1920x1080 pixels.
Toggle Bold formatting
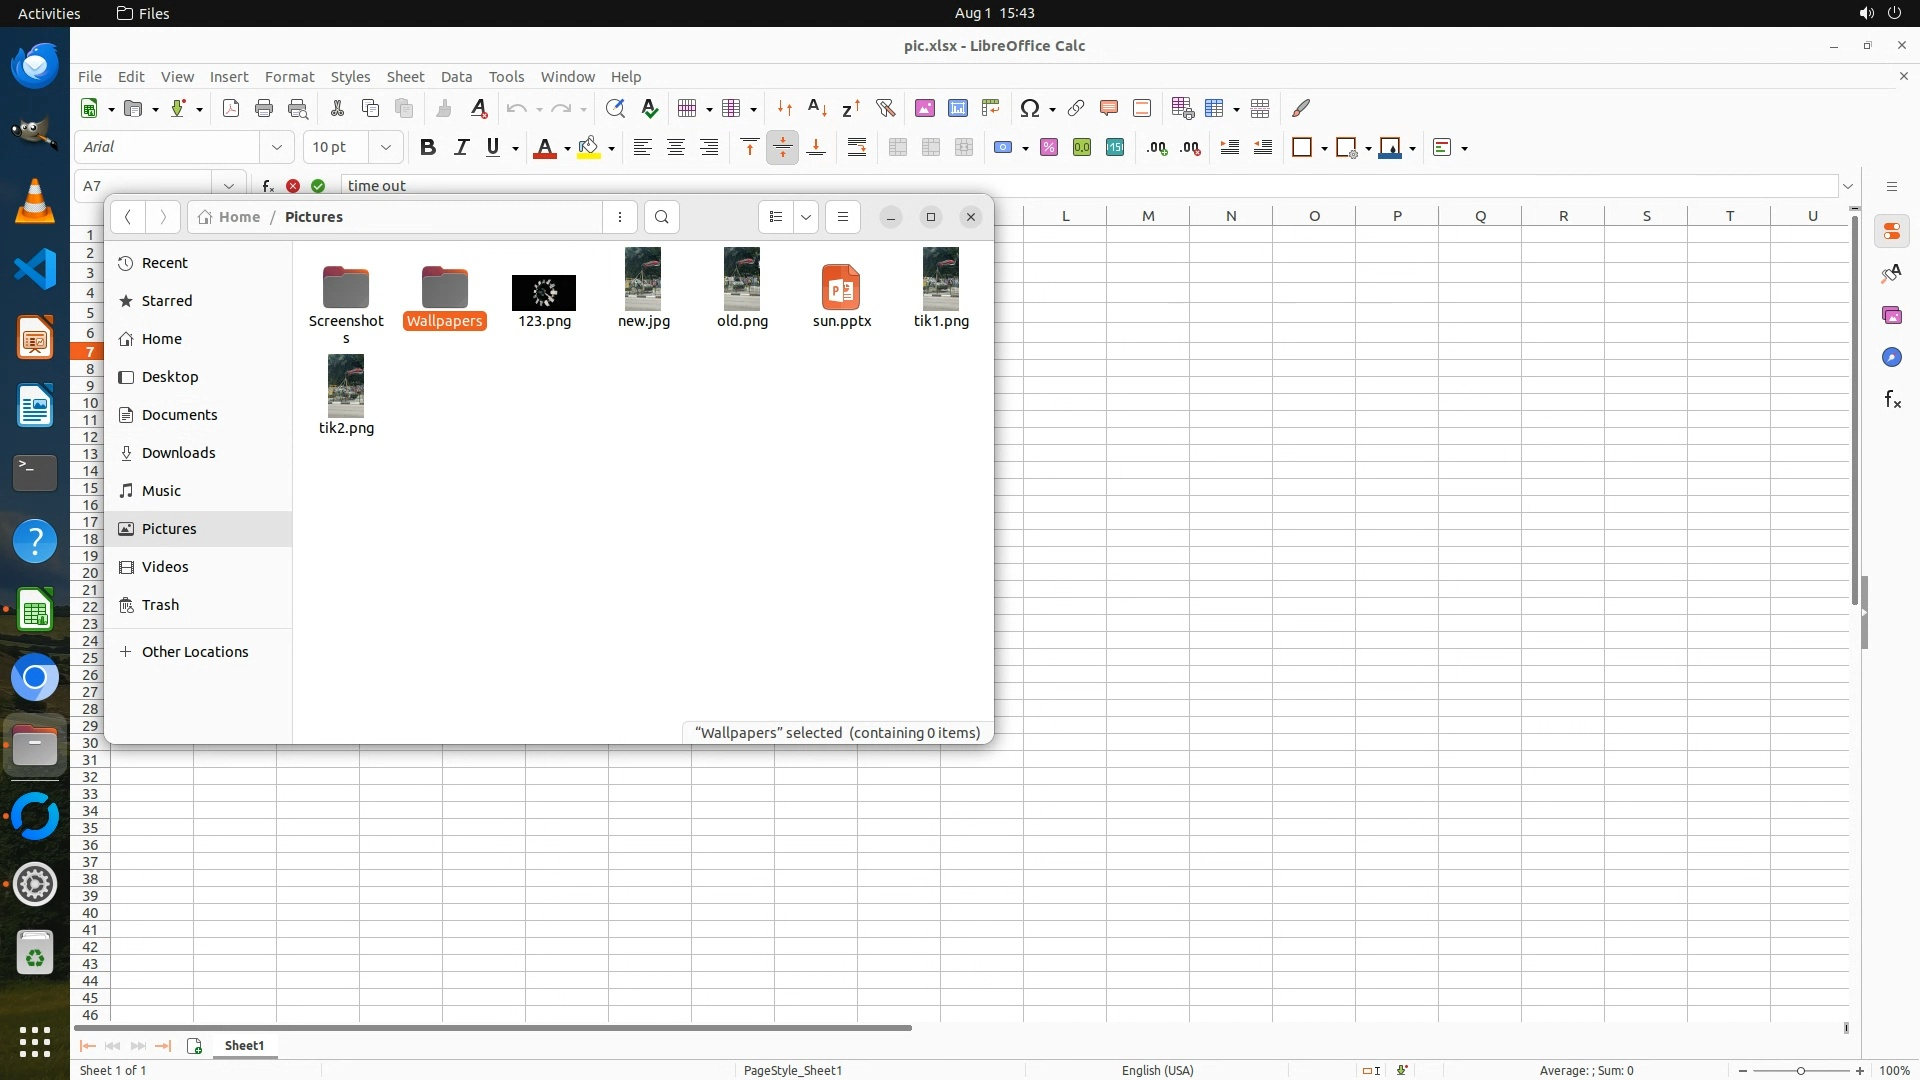[x=428, y=147]
